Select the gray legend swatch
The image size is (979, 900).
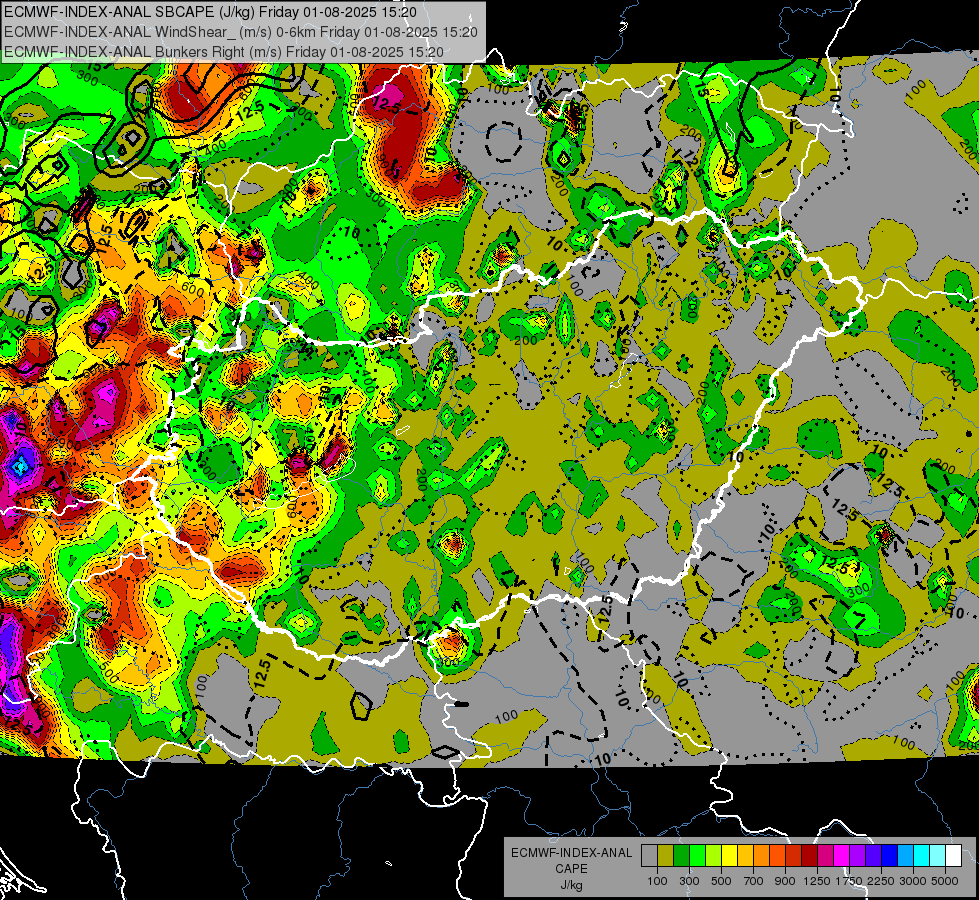649,856
